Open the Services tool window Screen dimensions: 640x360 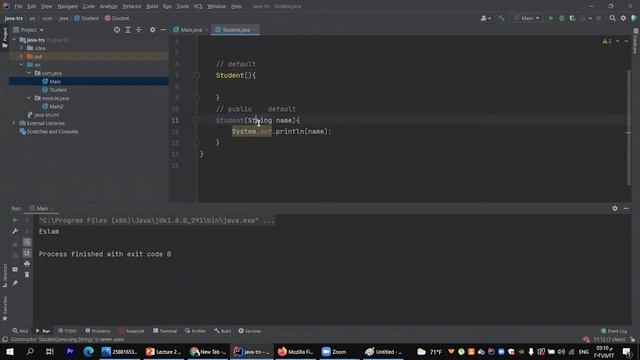250,331
